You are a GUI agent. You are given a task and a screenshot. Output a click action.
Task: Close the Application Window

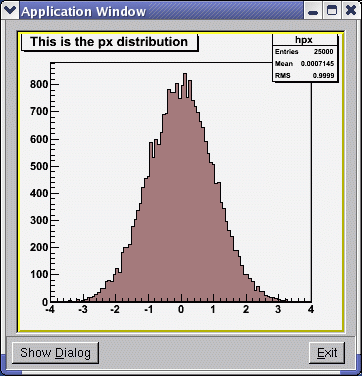pyautogui.click(x=350, y=11)
